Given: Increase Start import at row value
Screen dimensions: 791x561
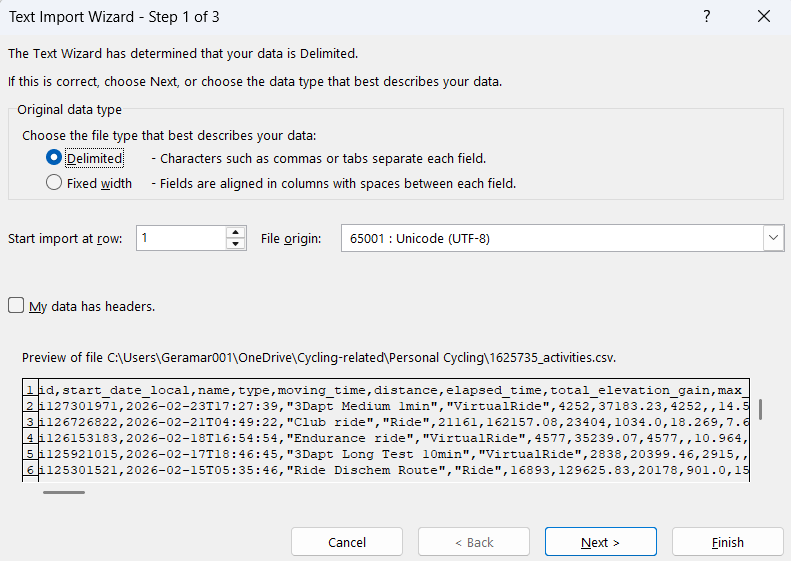Looking at the screenshot, I should click(x=236, y=232).
